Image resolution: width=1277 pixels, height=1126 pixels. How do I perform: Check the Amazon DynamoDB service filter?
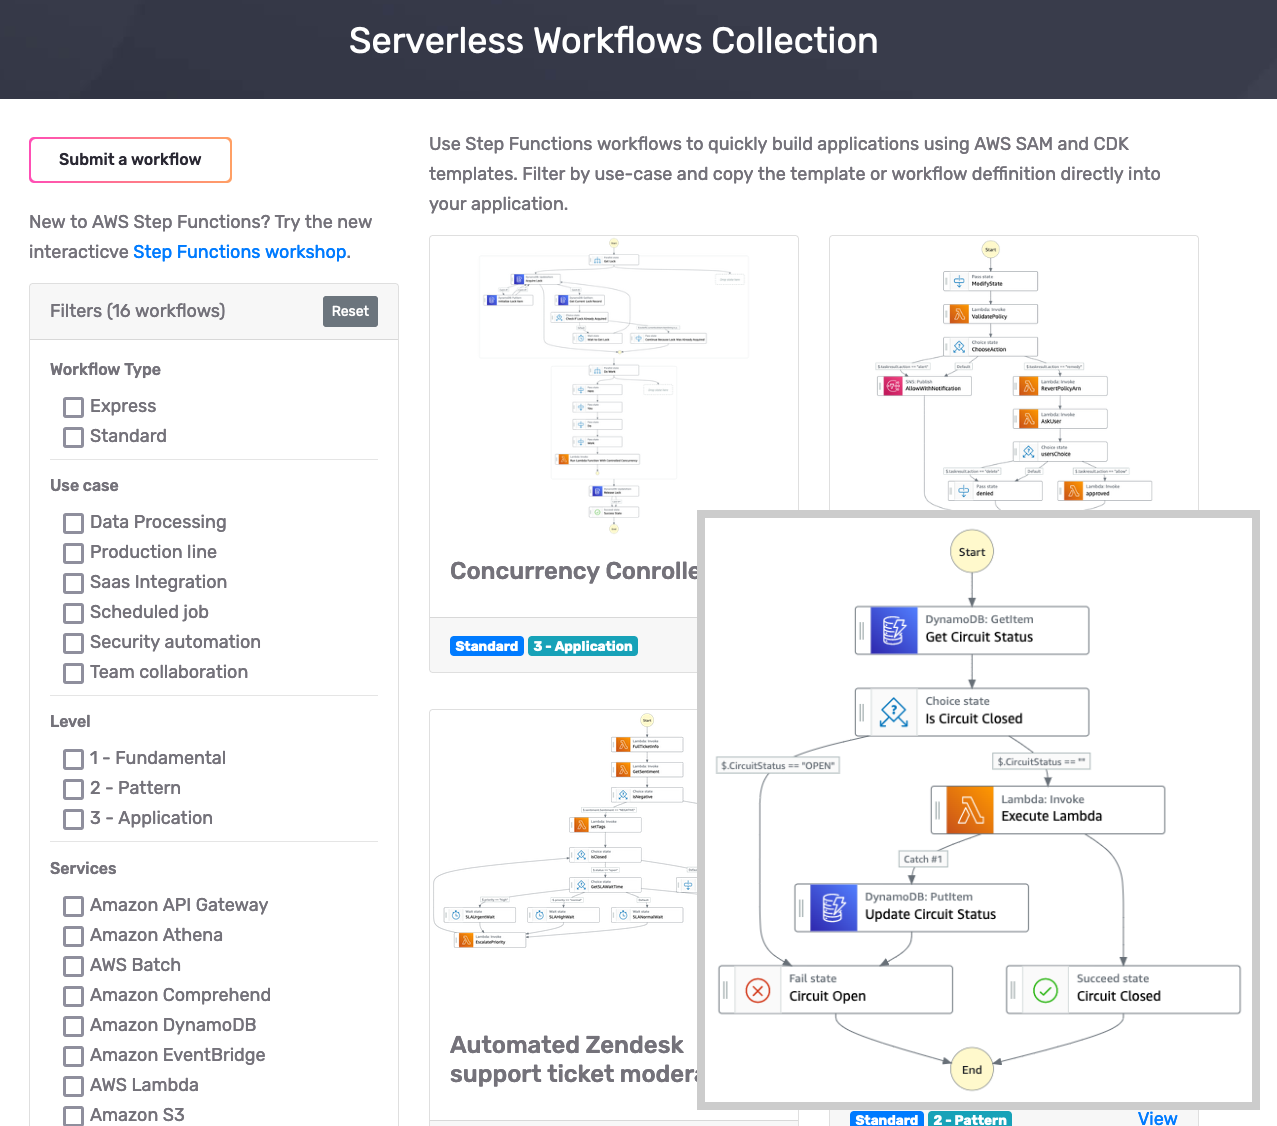(73, 1026)
